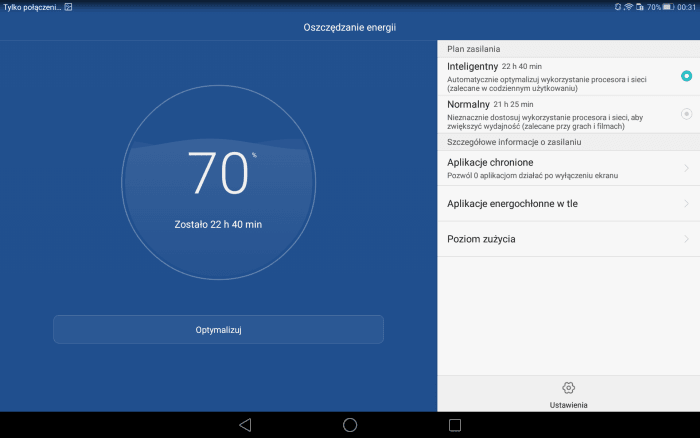
Task: Open Poziom zużycia entry title
Action: [481, 239]
